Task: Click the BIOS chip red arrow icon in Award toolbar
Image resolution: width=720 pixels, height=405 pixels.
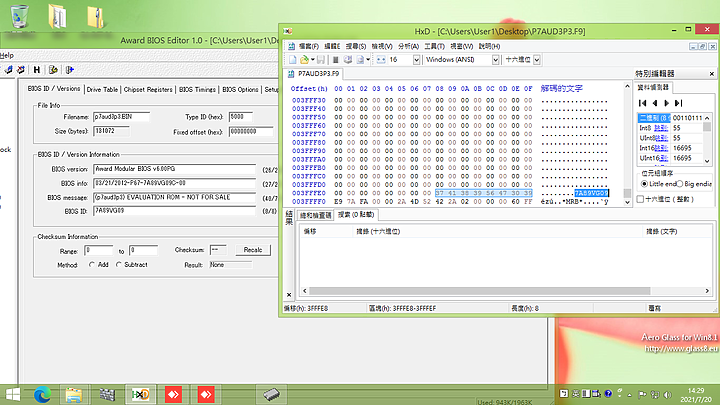Action: (21, 70)
